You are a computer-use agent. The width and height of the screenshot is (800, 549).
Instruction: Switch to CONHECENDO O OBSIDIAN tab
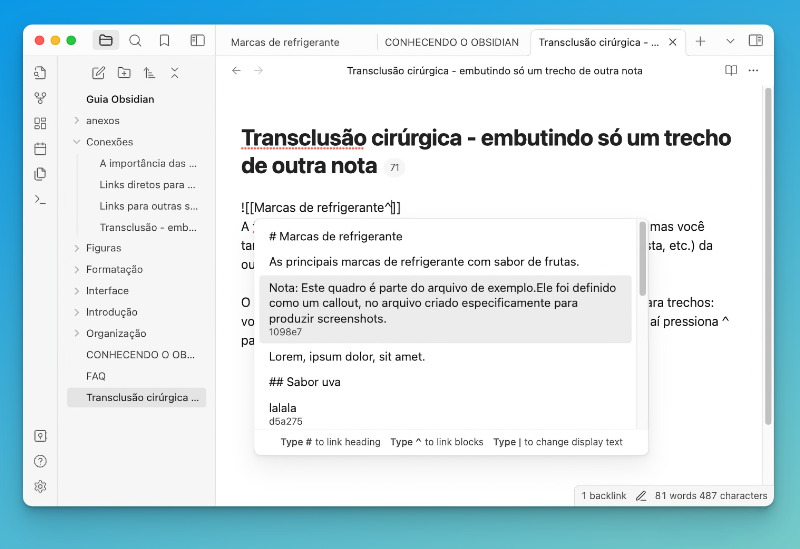point(452,42)
